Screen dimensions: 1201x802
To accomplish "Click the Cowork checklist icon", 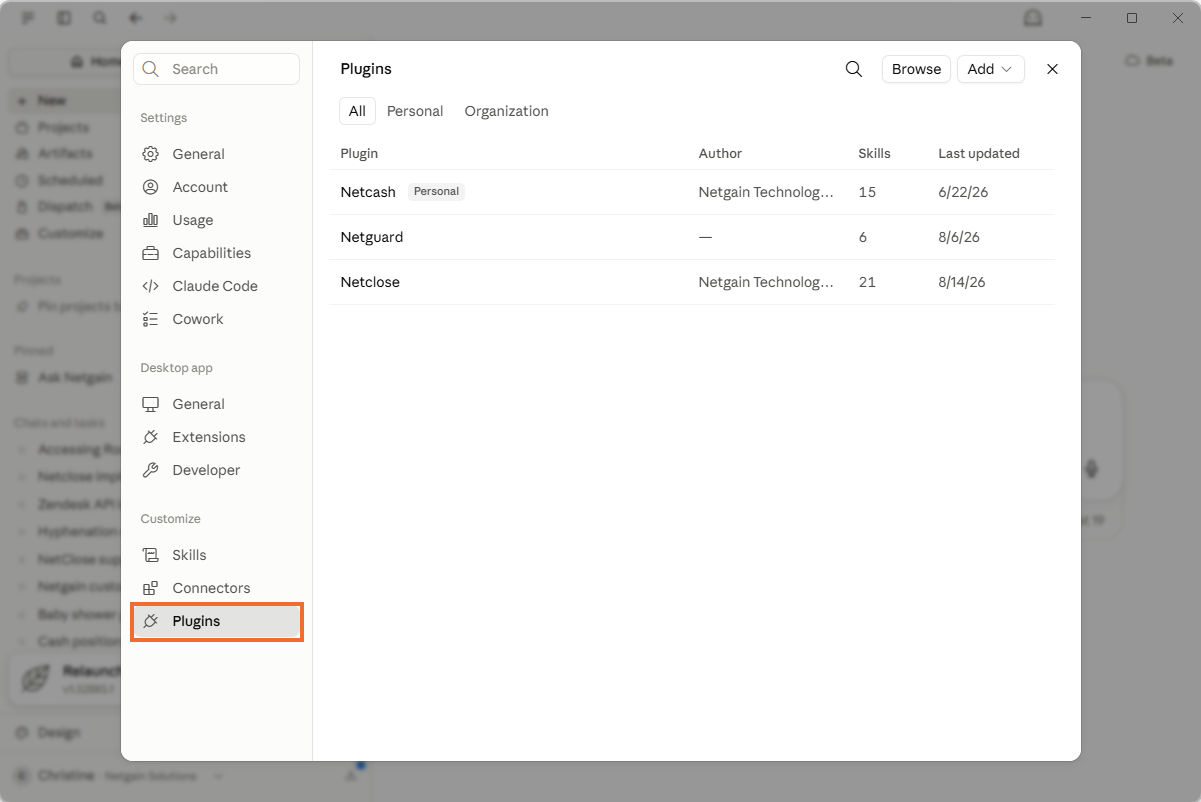I will click(x=151, y=319).
